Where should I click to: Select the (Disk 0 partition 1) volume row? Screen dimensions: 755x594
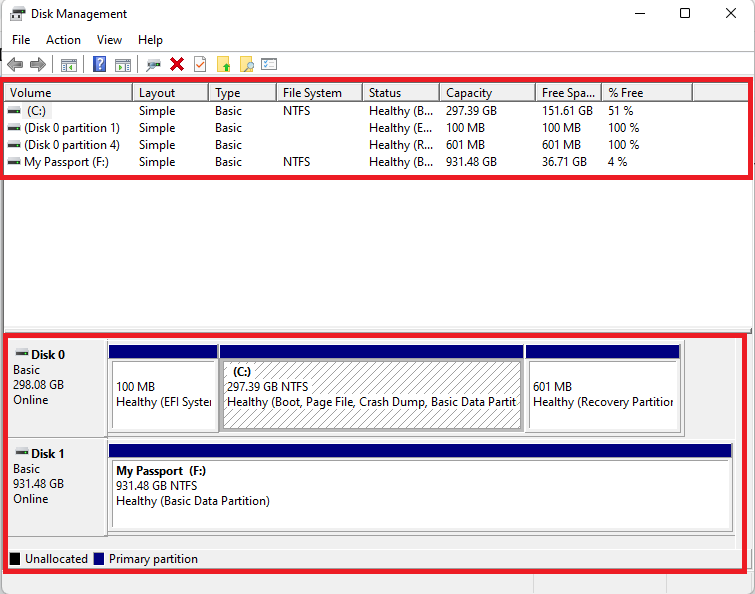pos(376,128)
